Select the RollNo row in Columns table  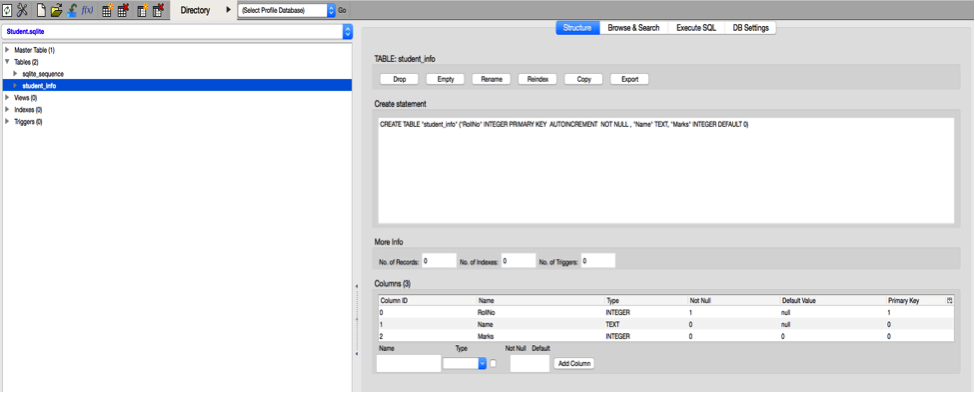tap(666, 312)
